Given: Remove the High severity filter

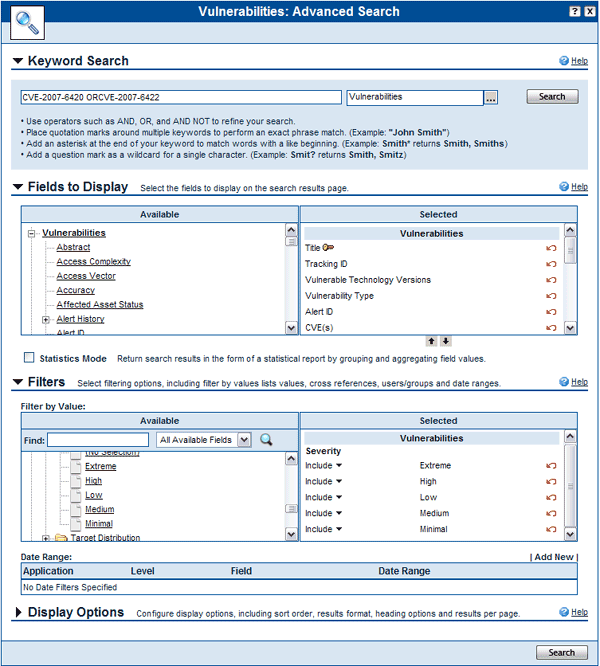Looking at the screenshot, I should [551, 482].
